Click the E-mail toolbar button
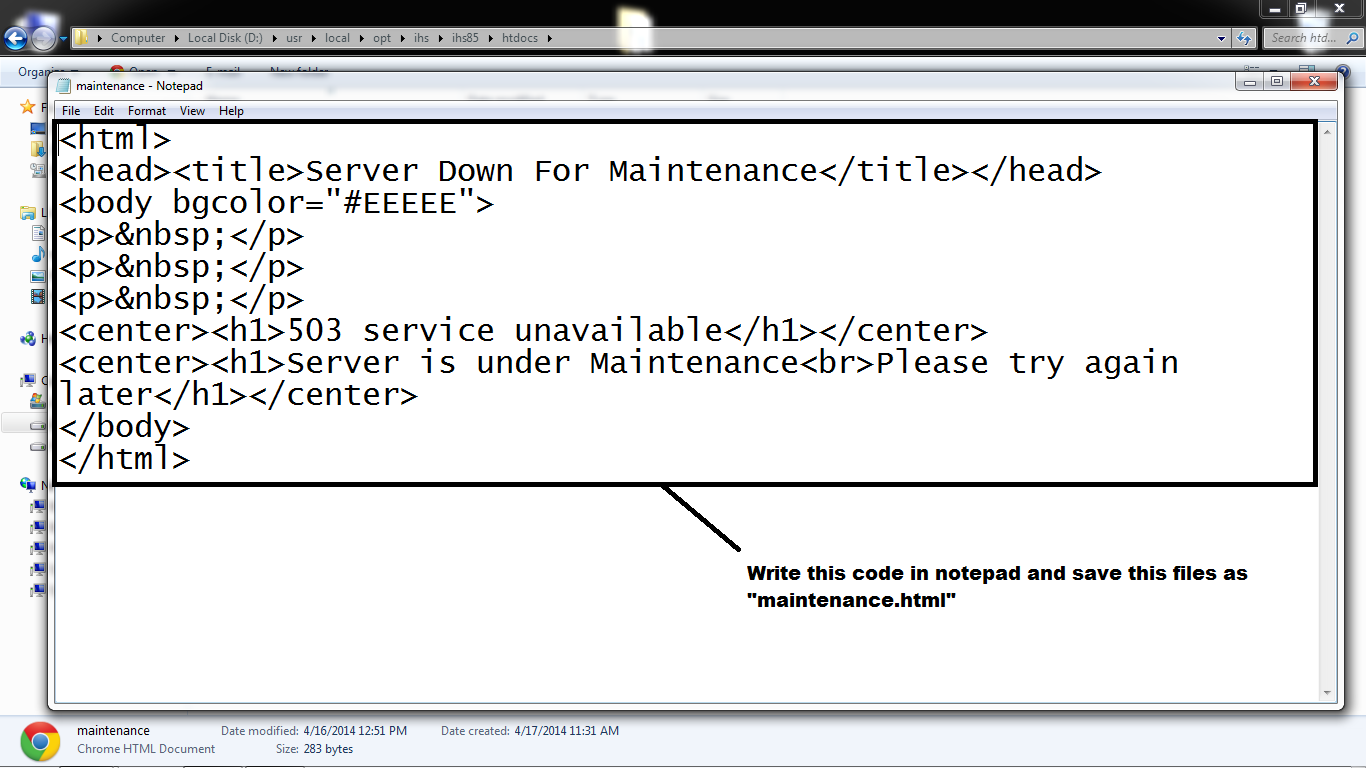 coord(222,71)
